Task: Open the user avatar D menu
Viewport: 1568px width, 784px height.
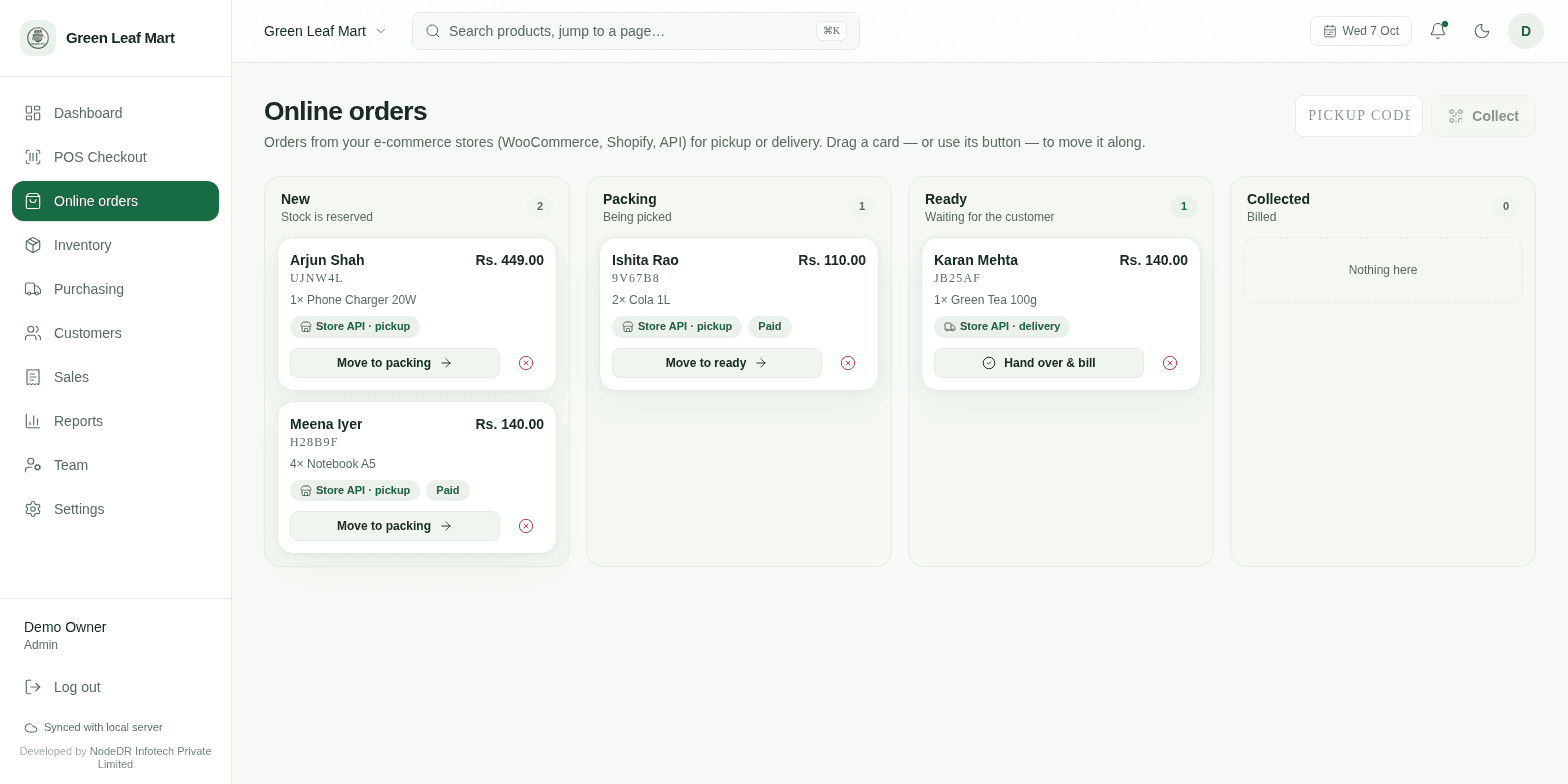Action: pyautogui.click(x=1526, y=31)
